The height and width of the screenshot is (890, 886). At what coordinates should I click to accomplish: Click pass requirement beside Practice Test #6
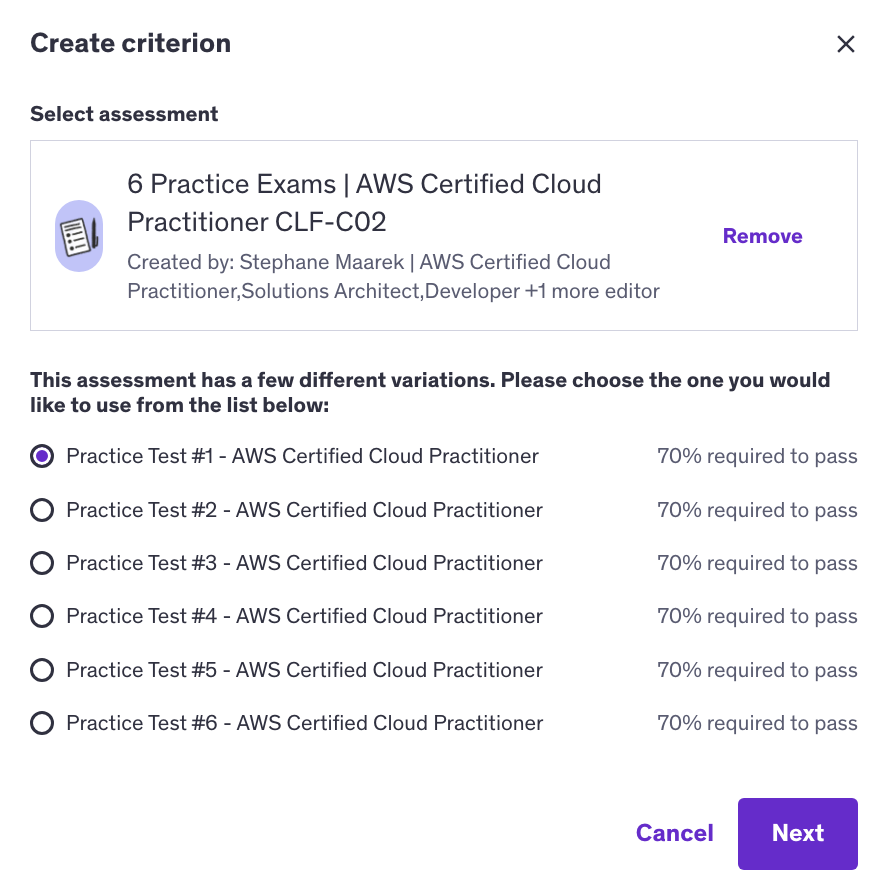pos(757,723)
